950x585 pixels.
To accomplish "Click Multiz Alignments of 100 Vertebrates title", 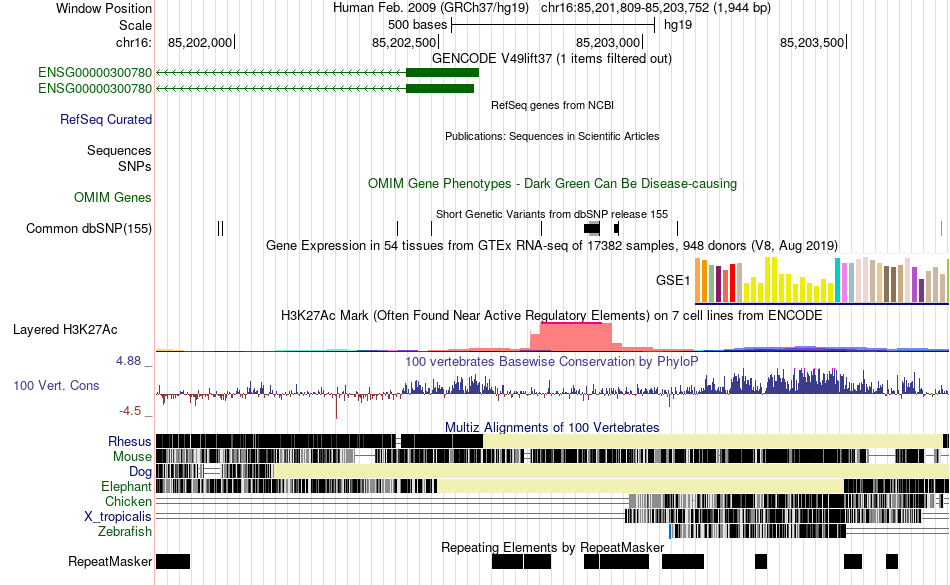I will point(552,428).
